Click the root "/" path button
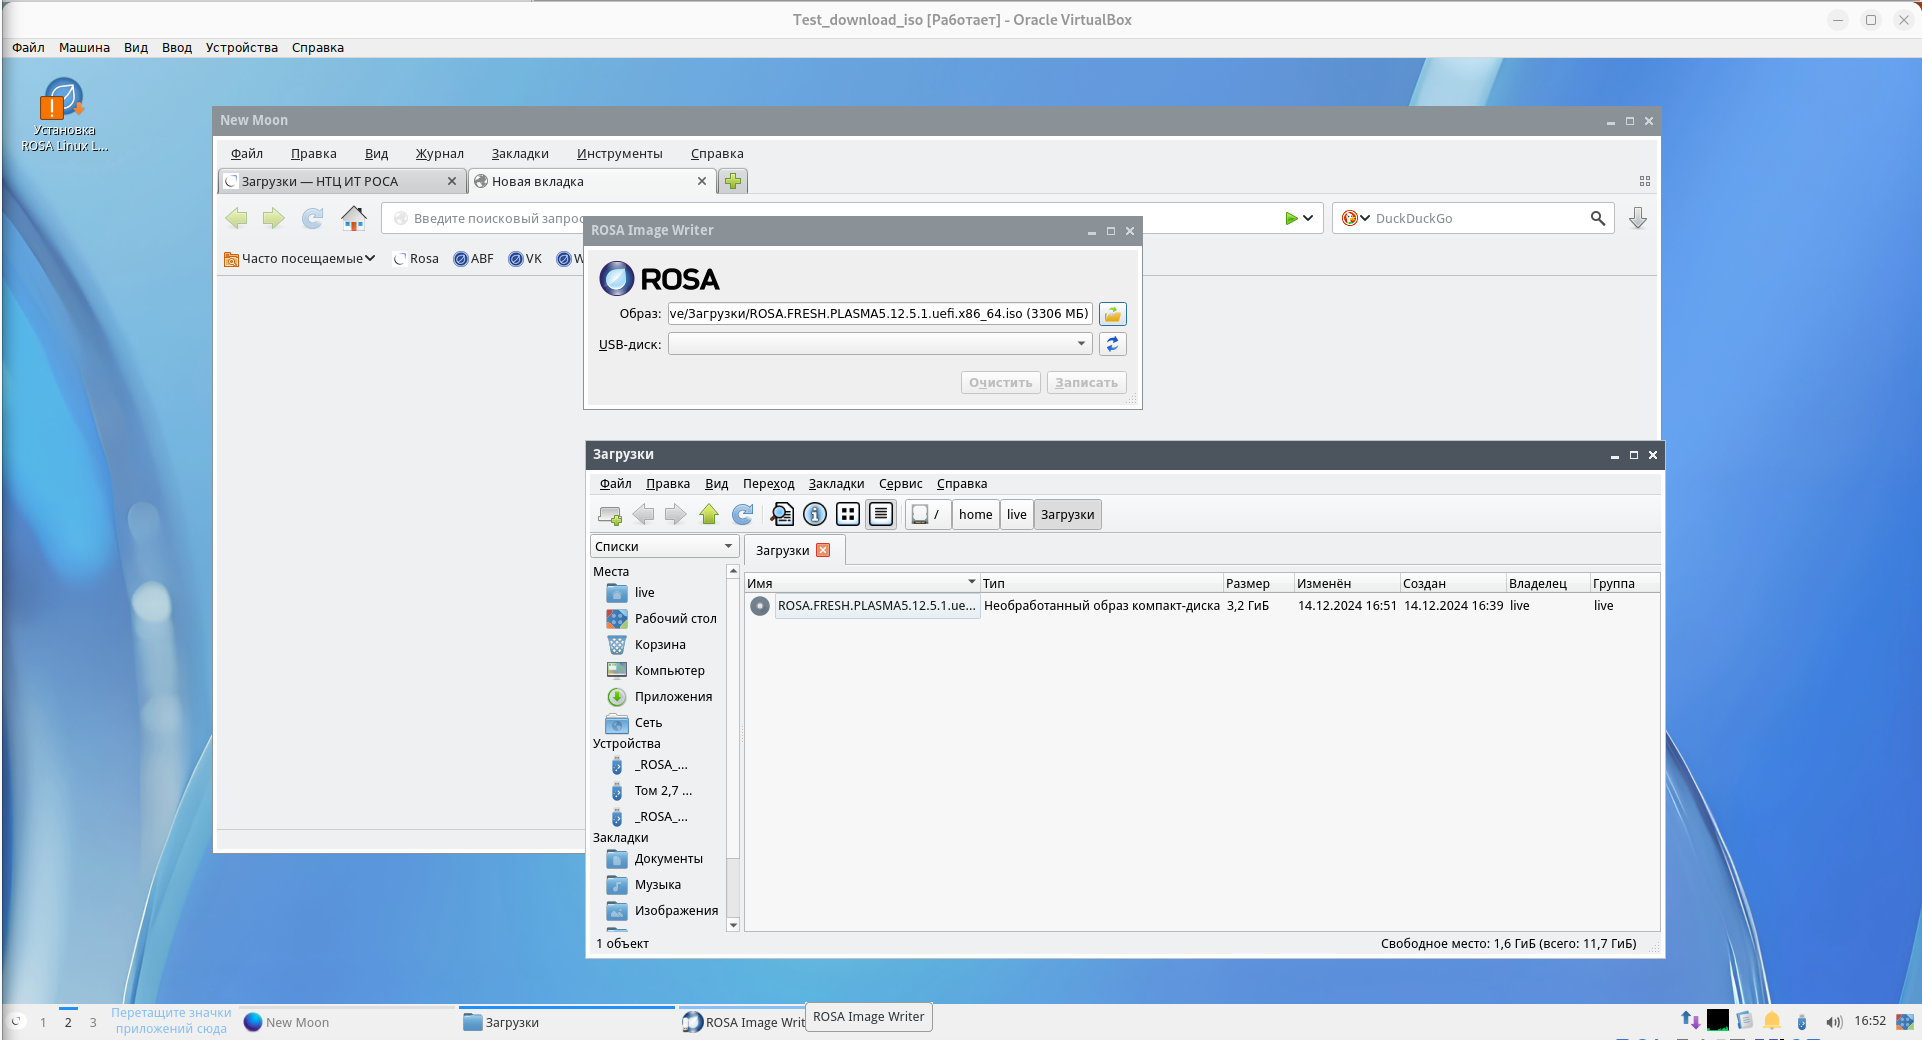The height and width of the screenshot is (1040, 1922). pos(927,515)
